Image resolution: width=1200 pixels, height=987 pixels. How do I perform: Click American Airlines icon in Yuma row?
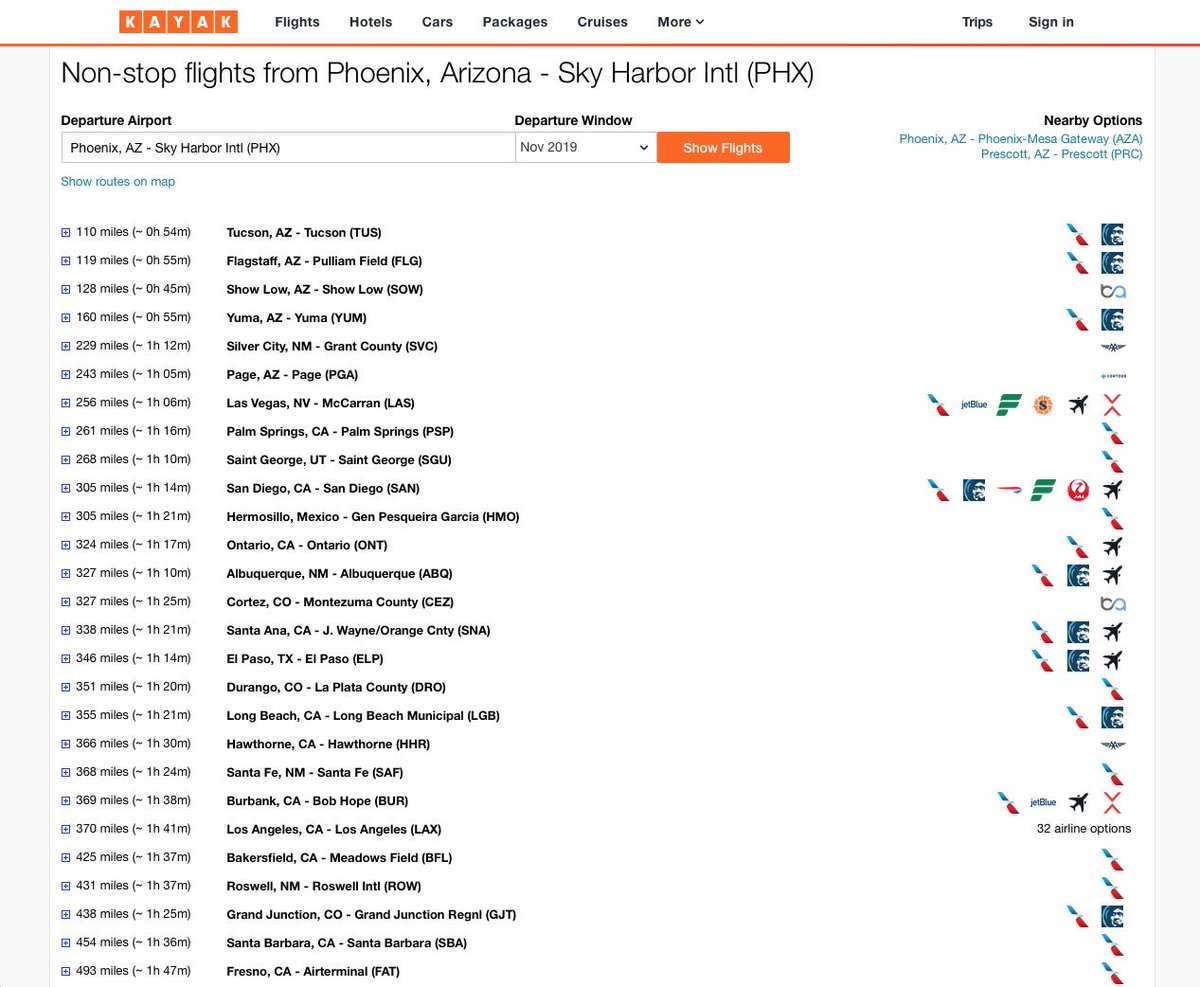(x=1077, y=320)
